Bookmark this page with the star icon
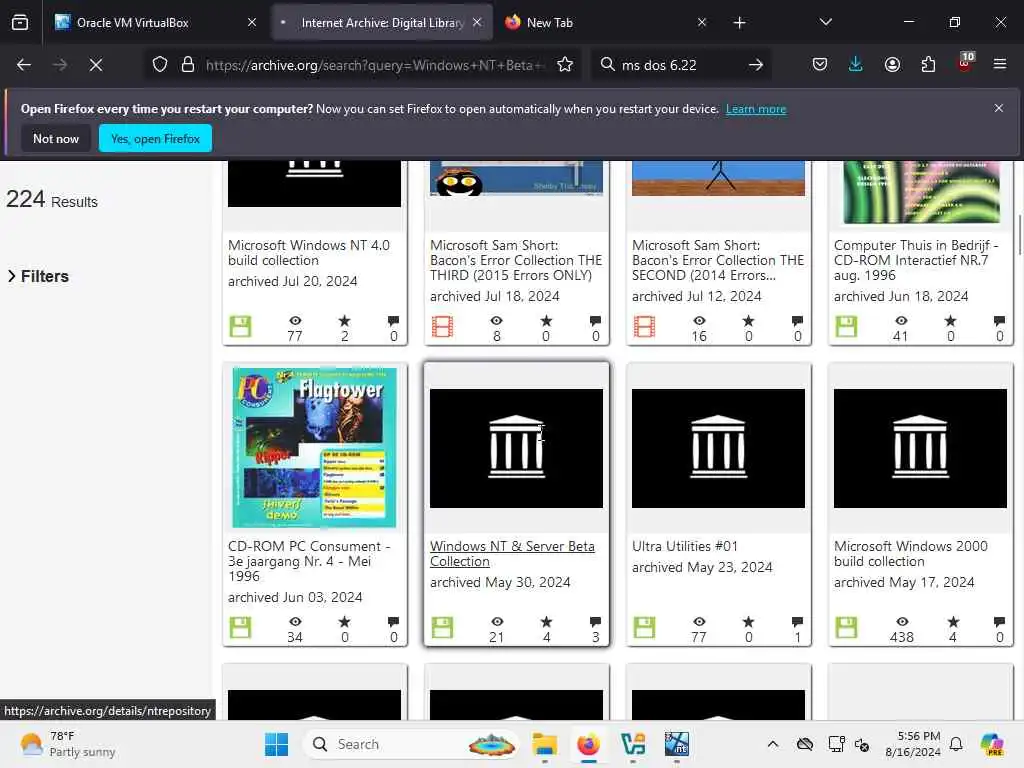 coord(565,65)
